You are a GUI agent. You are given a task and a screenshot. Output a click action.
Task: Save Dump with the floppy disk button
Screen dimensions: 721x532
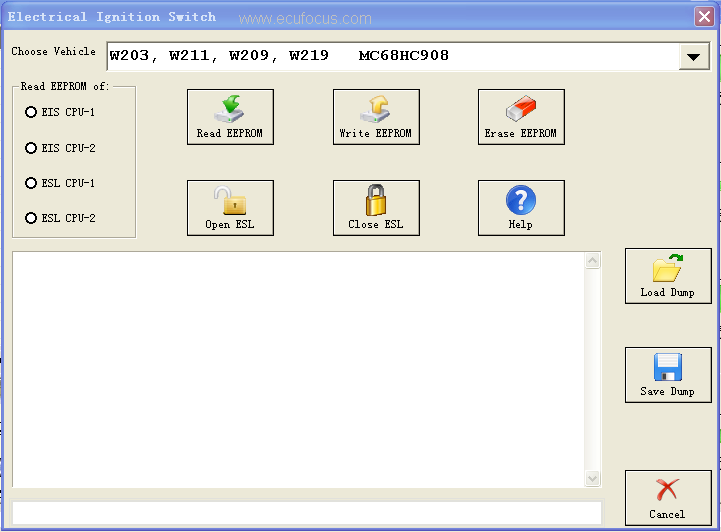[668, 375]
